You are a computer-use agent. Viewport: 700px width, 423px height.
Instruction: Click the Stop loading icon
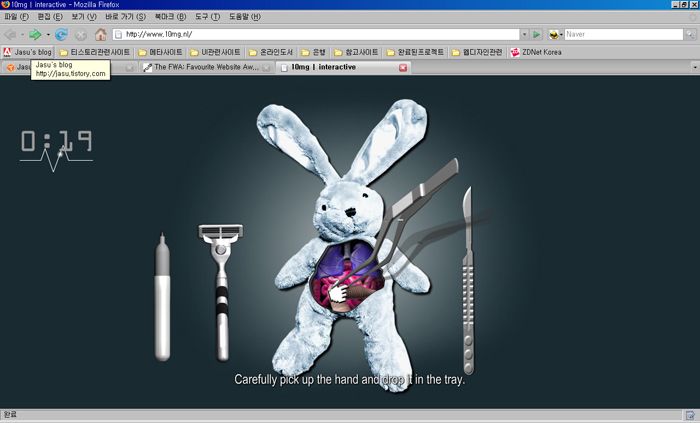click(81, 35)
